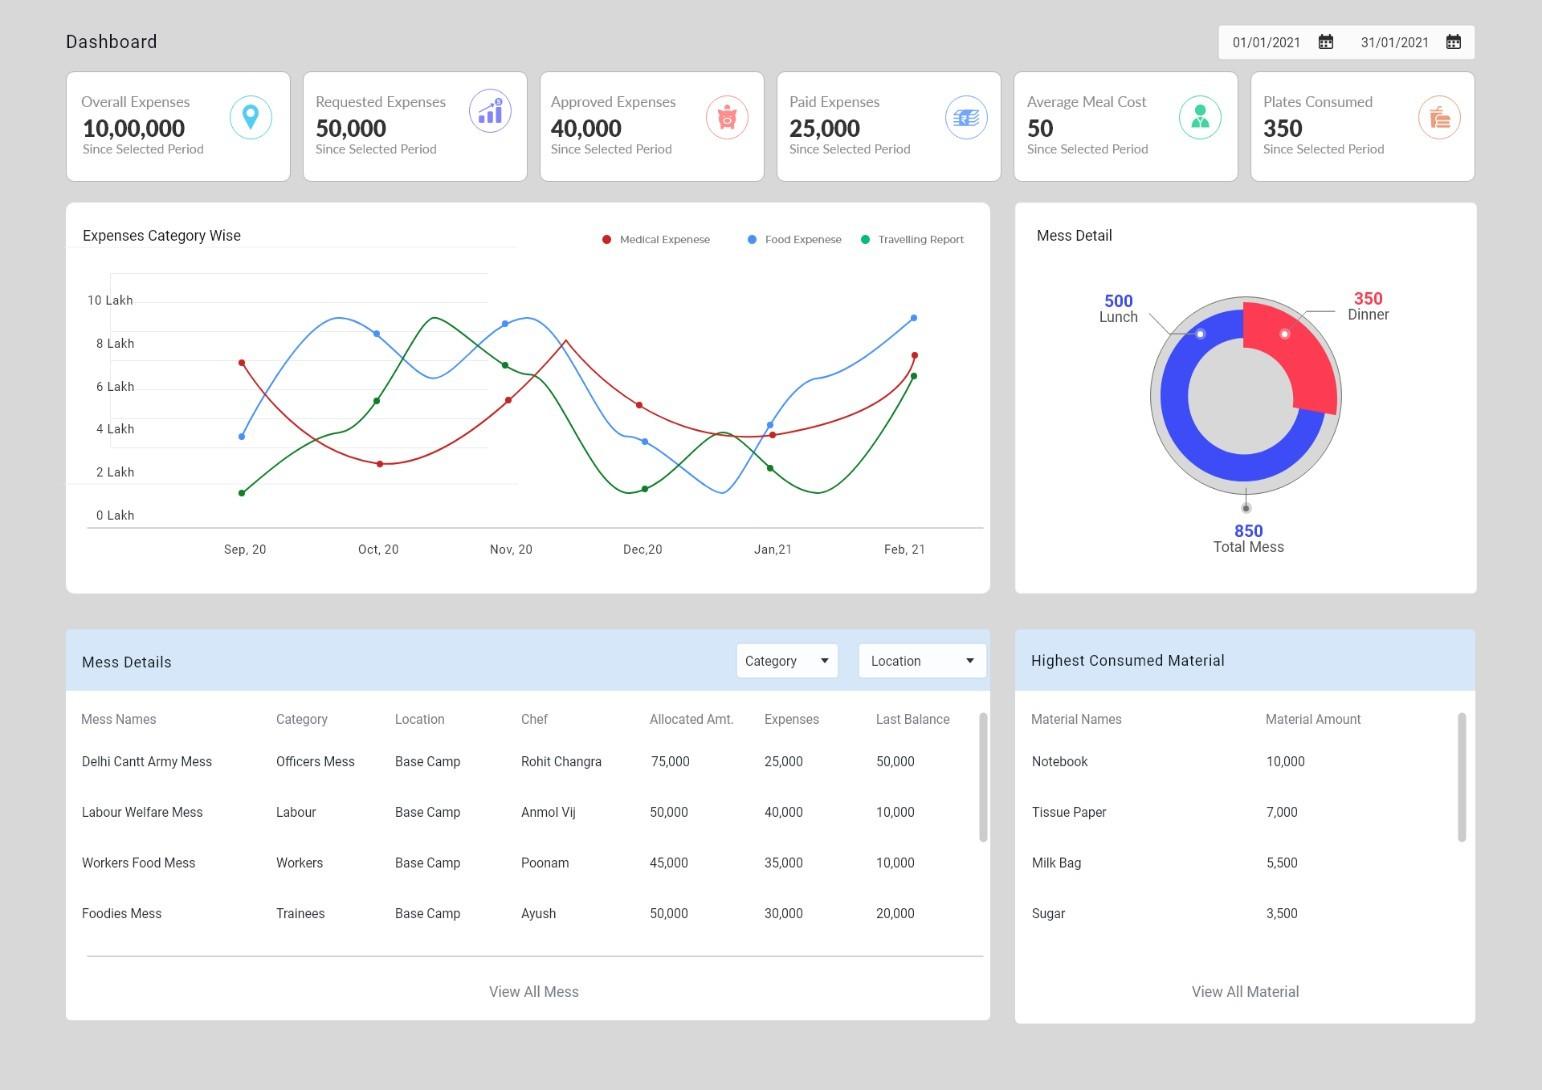Viewport: 1542px width, 1090px height.
Task: Click the Overall Expenses location pin icon
Action: tap(251, 117)
